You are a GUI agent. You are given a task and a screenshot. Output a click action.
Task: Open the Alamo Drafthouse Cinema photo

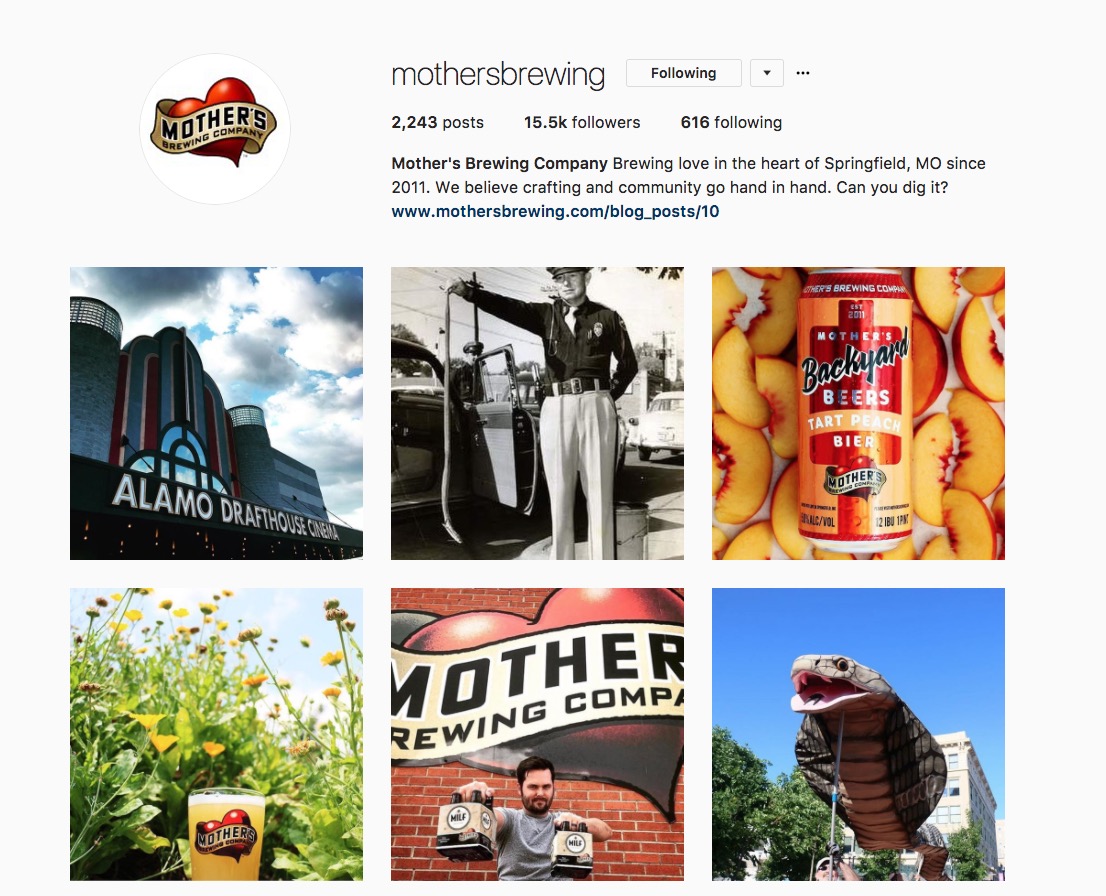[x=217, y=413]
